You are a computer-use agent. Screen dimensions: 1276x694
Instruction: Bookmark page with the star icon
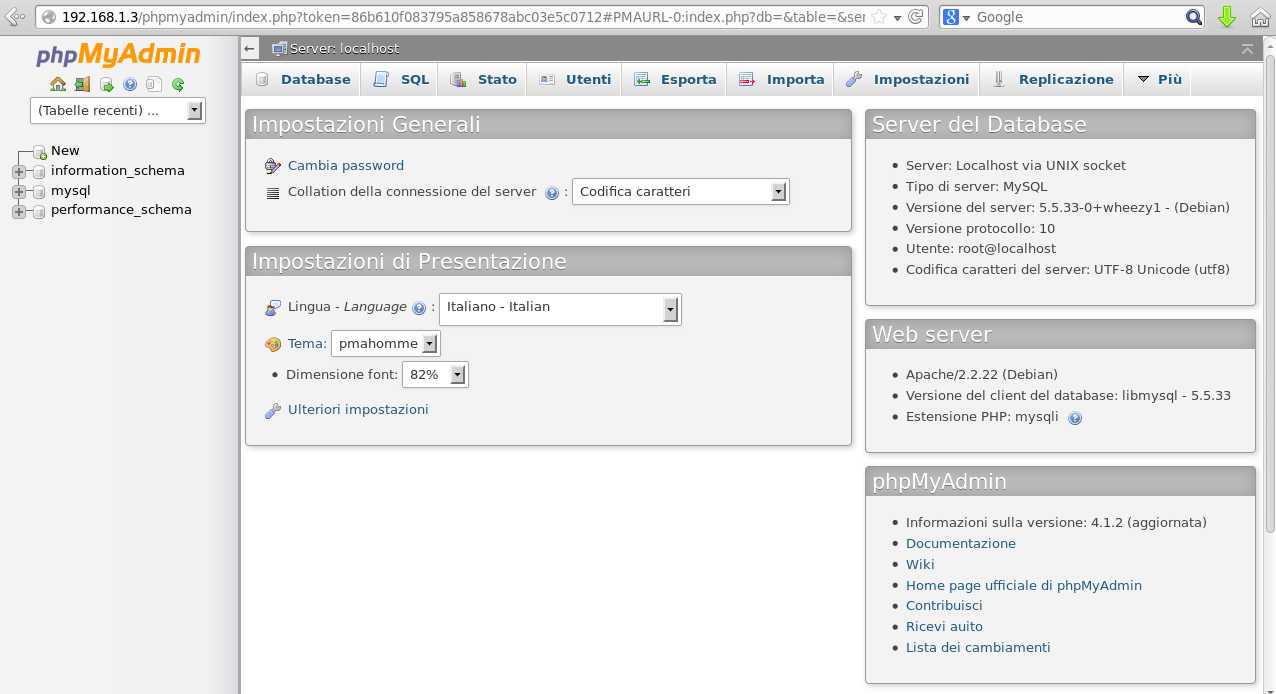coord(879,17)
